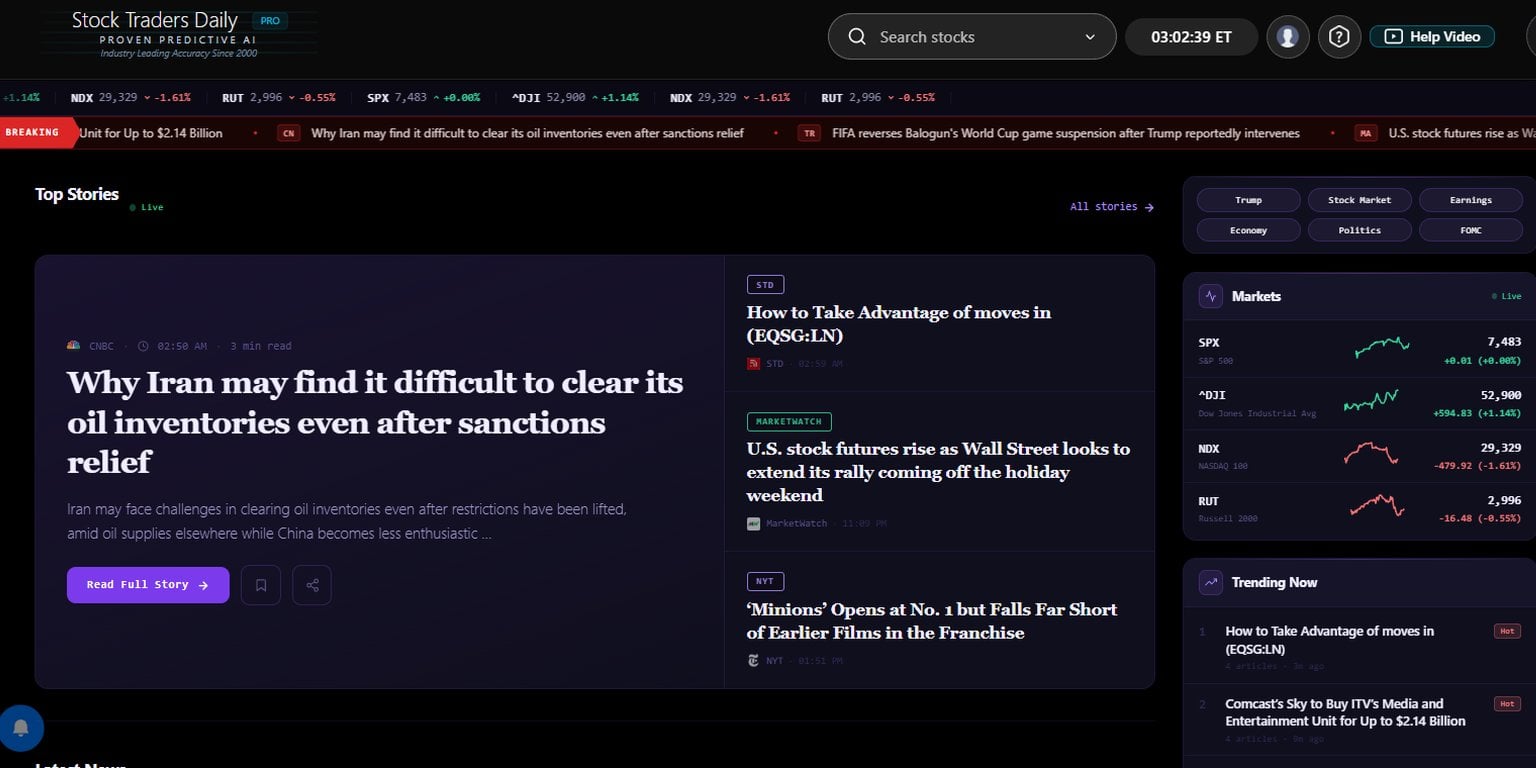
Task: Click the CNBC peacock logo icon
Action: pyautogui.click(x=74, y=346)
